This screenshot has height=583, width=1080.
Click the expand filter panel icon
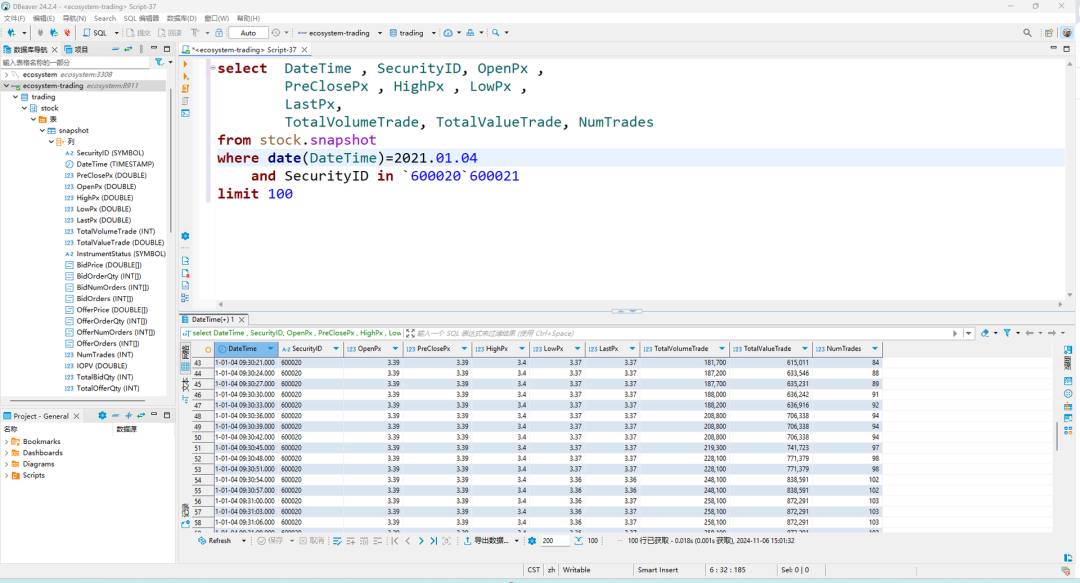click(x=411, y=333)
